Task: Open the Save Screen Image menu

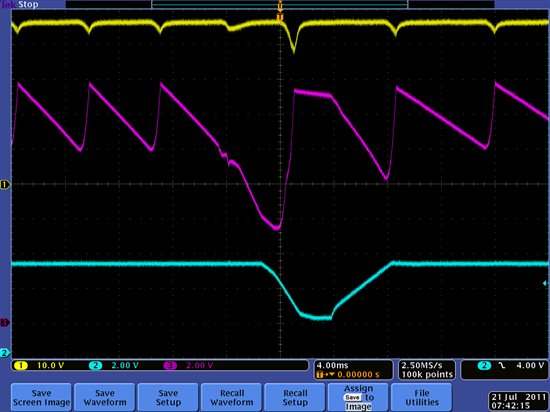Action: 41,398
